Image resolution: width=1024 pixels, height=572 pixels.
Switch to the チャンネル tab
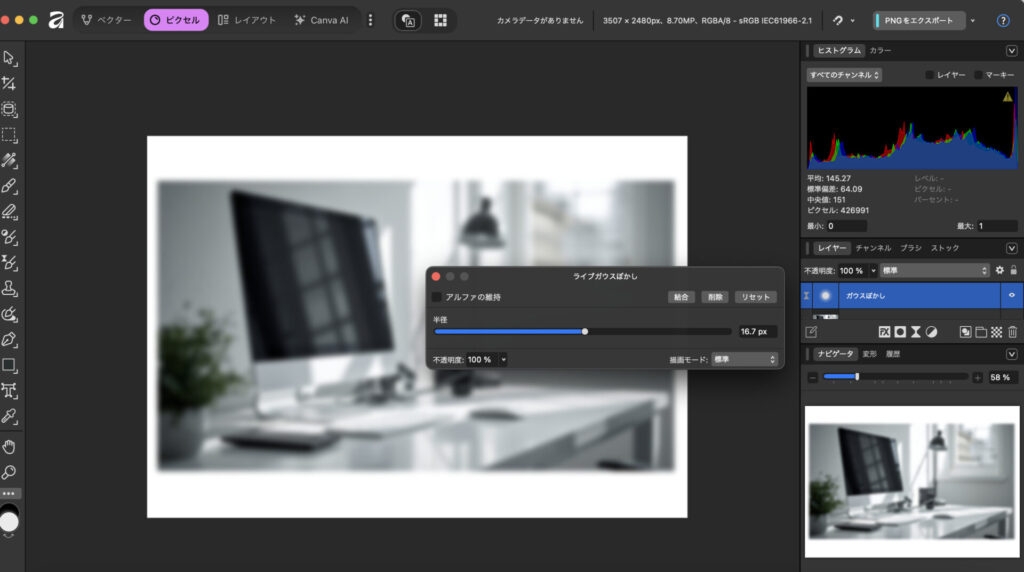(873, 247)
